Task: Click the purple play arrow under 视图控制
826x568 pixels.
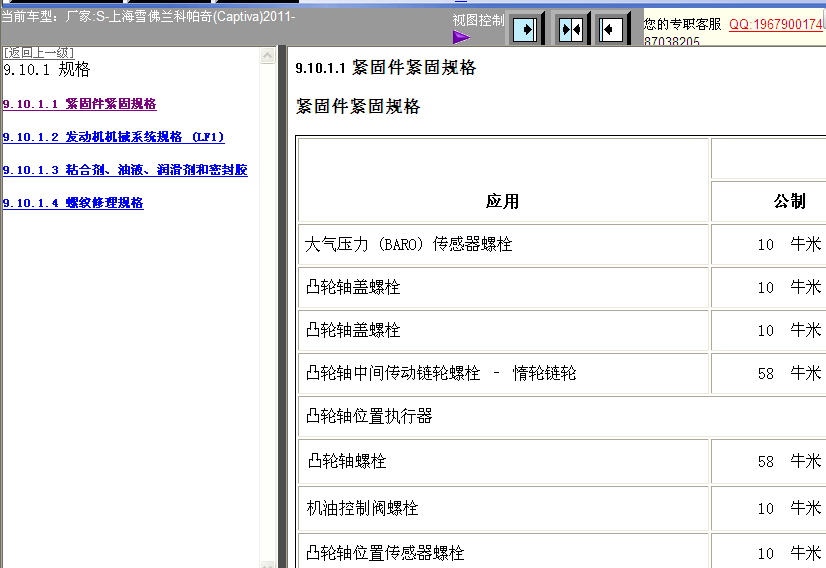Action: 461,37
